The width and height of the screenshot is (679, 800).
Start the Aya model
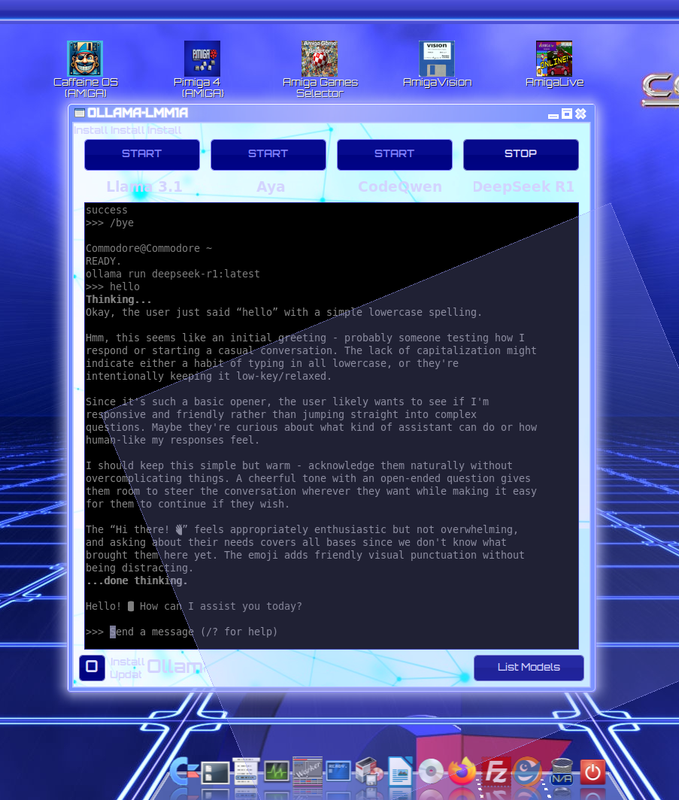point(268,154)
